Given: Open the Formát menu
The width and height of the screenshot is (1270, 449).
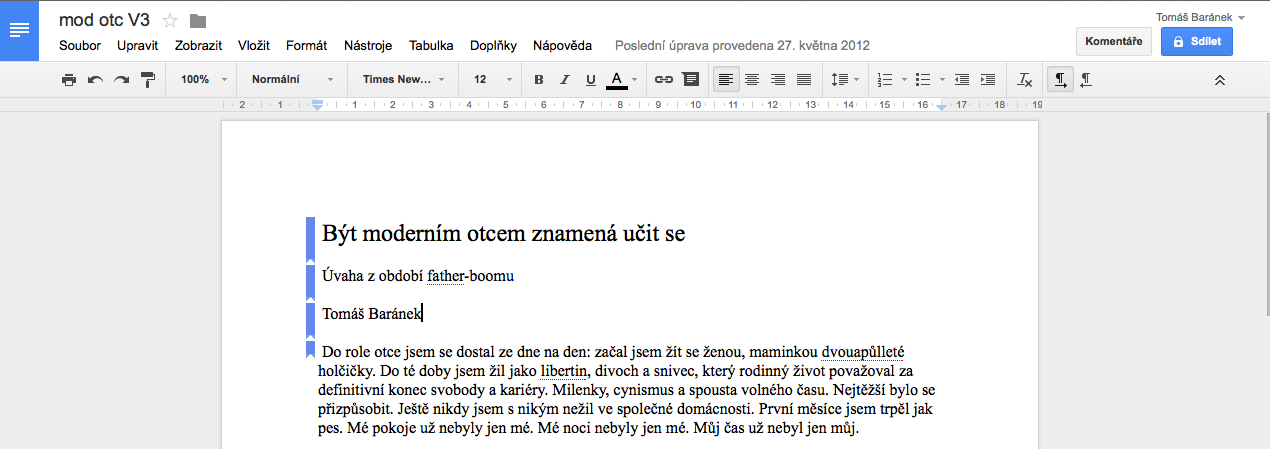Looking at the screenshot, I should pyautogui.click(x=306, y=45).
